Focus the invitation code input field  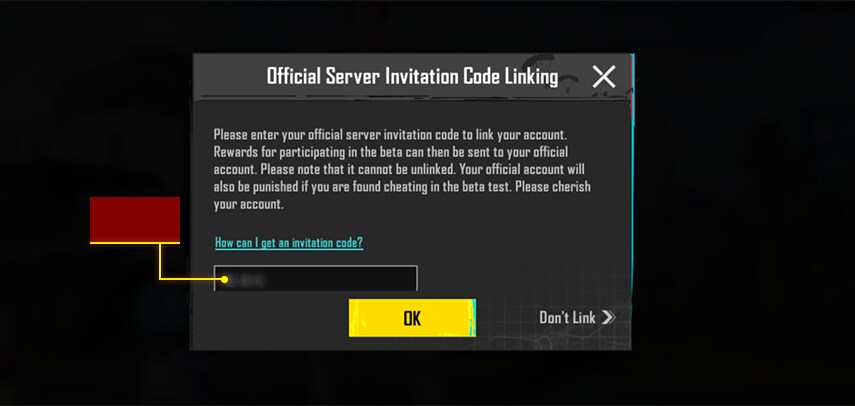(316, 278)
